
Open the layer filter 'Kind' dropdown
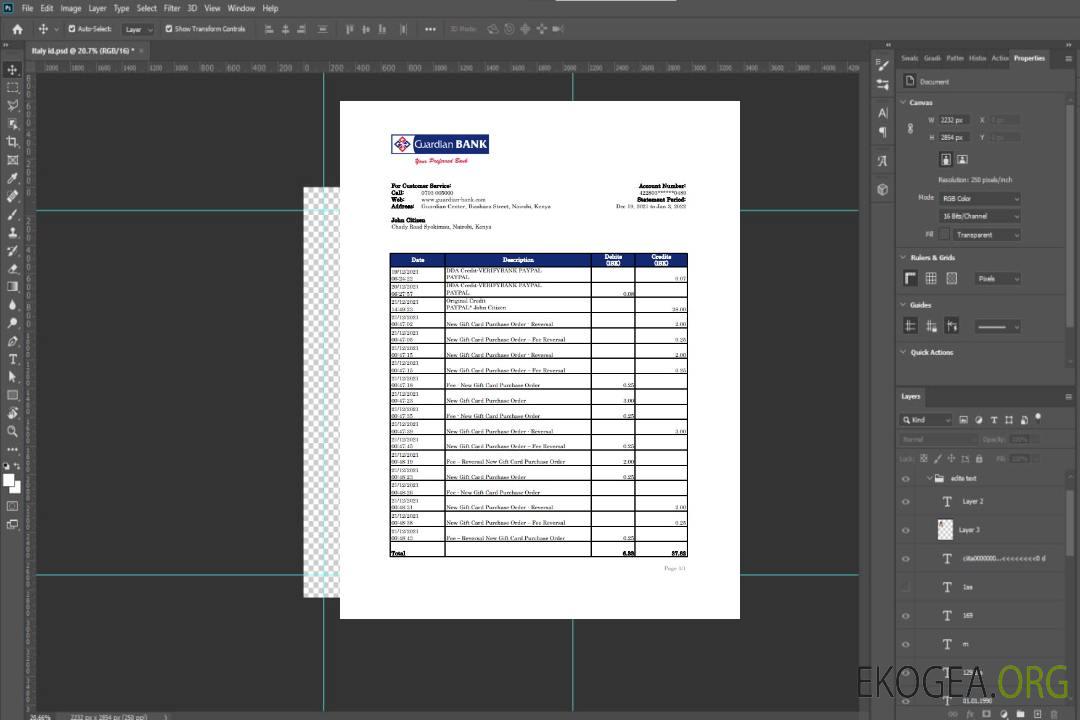click(x=926, y=420)
